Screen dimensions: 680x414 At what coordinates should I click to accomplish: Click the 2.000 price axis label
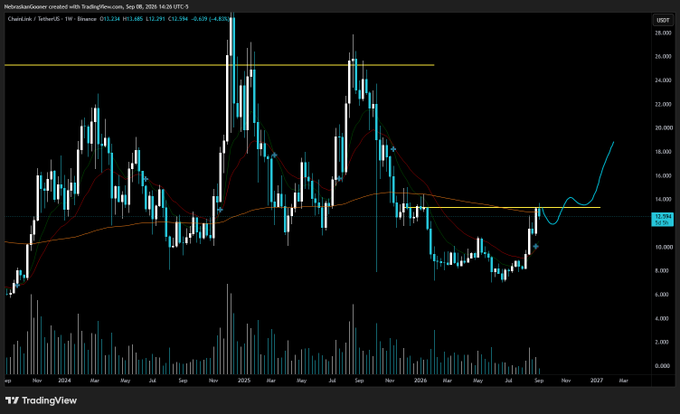663,342
